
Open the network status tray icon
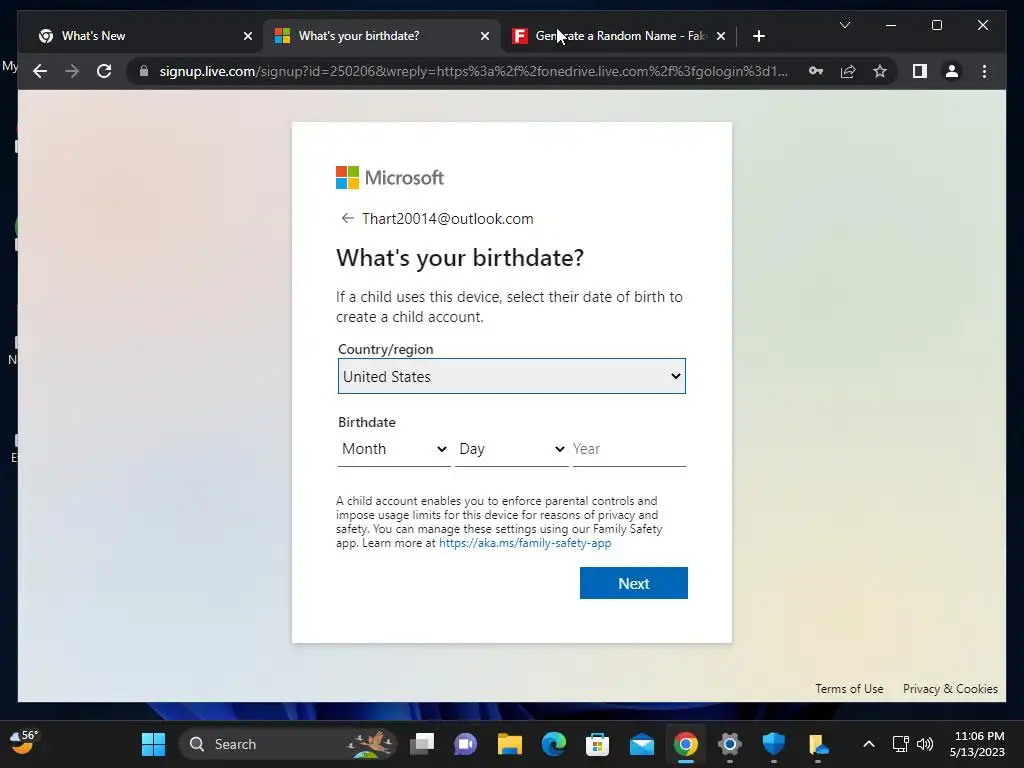(901, 744)
